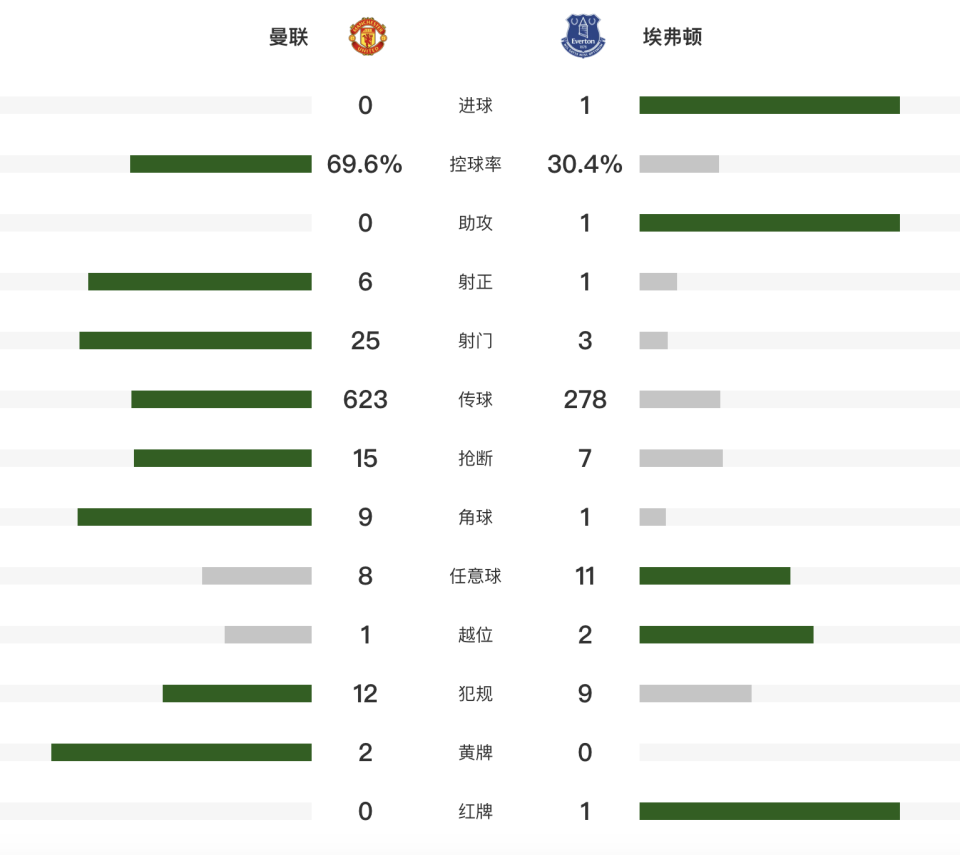Click Manchester United's 623 passes bar
Screen dimensions: 960x855
click(221, 399)
